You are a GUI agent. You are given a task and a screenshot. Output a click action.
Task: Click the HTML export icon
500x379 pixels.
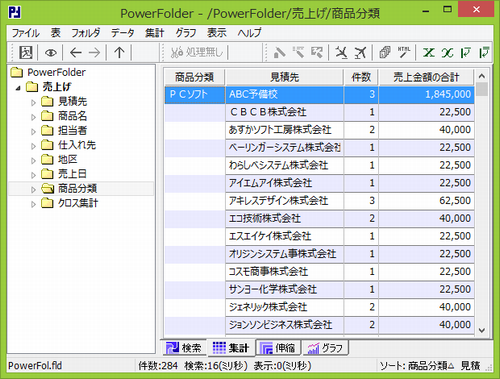404,52
